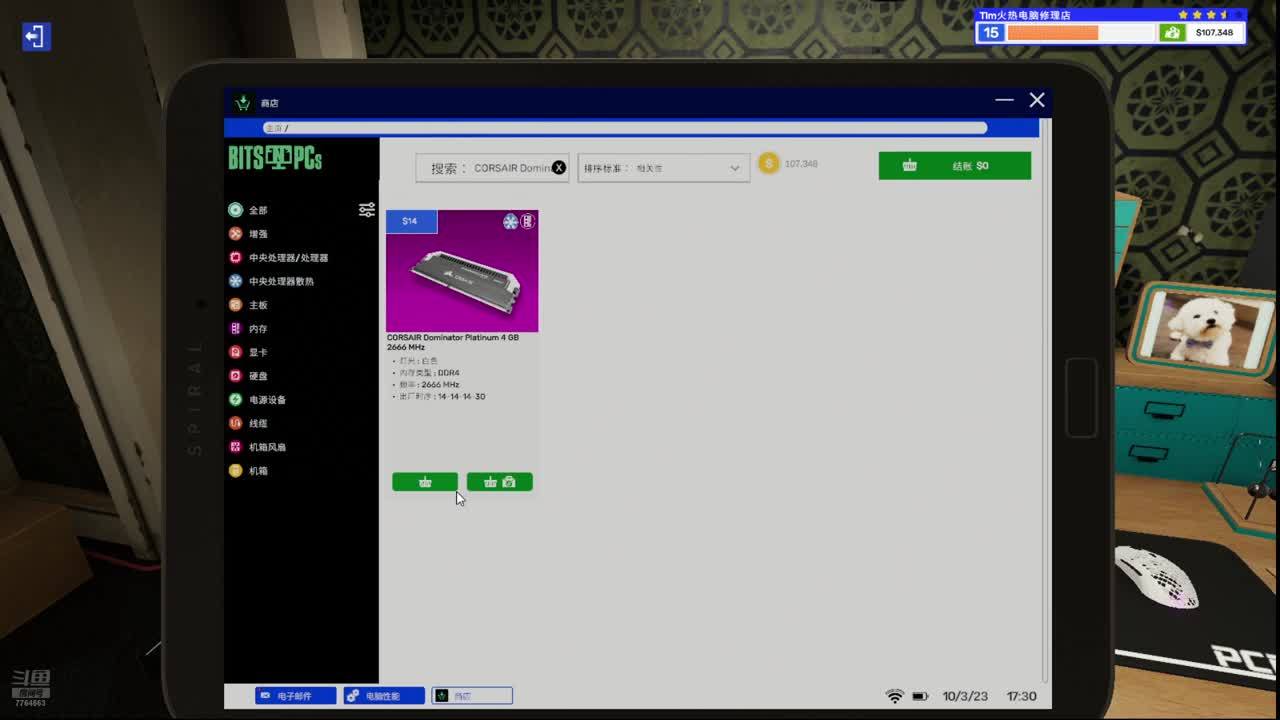This screenshot has height=720, width=1280.
Task: Open the CORSAIR Dominator Platinum product image
Action: point(462,271)
